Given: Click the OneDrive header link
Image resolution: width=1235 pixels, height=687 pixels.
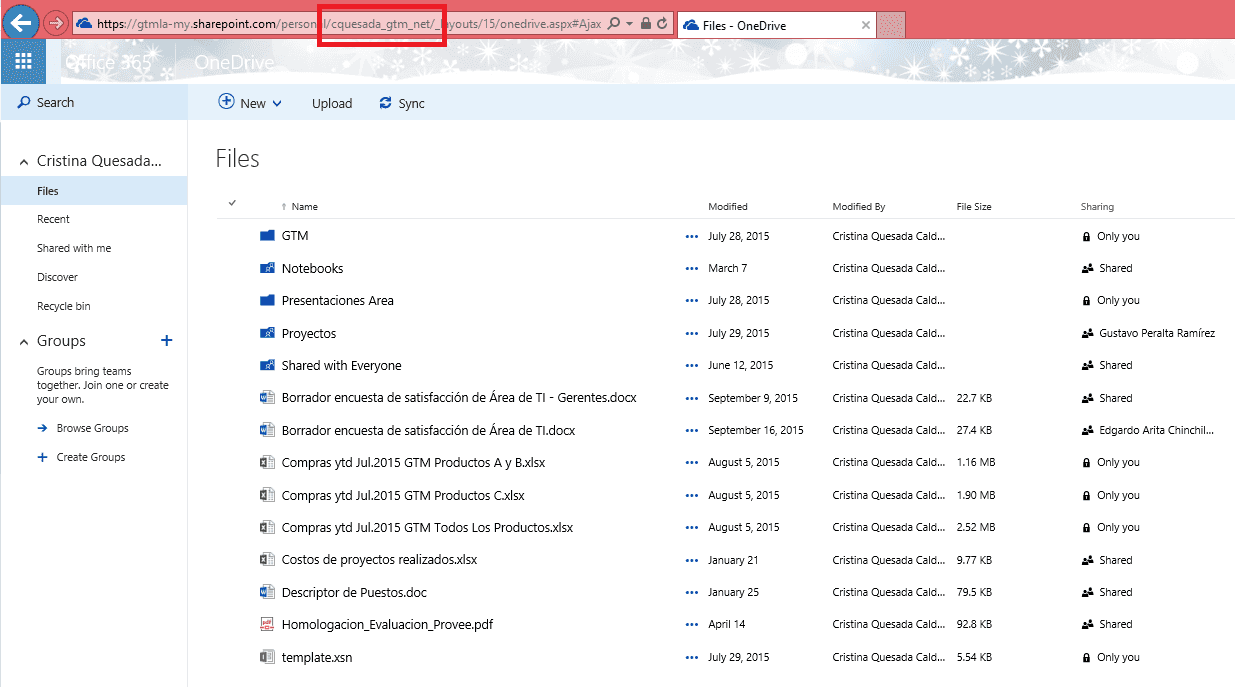Looking at the screenshot, I should (x=234, y=63).
